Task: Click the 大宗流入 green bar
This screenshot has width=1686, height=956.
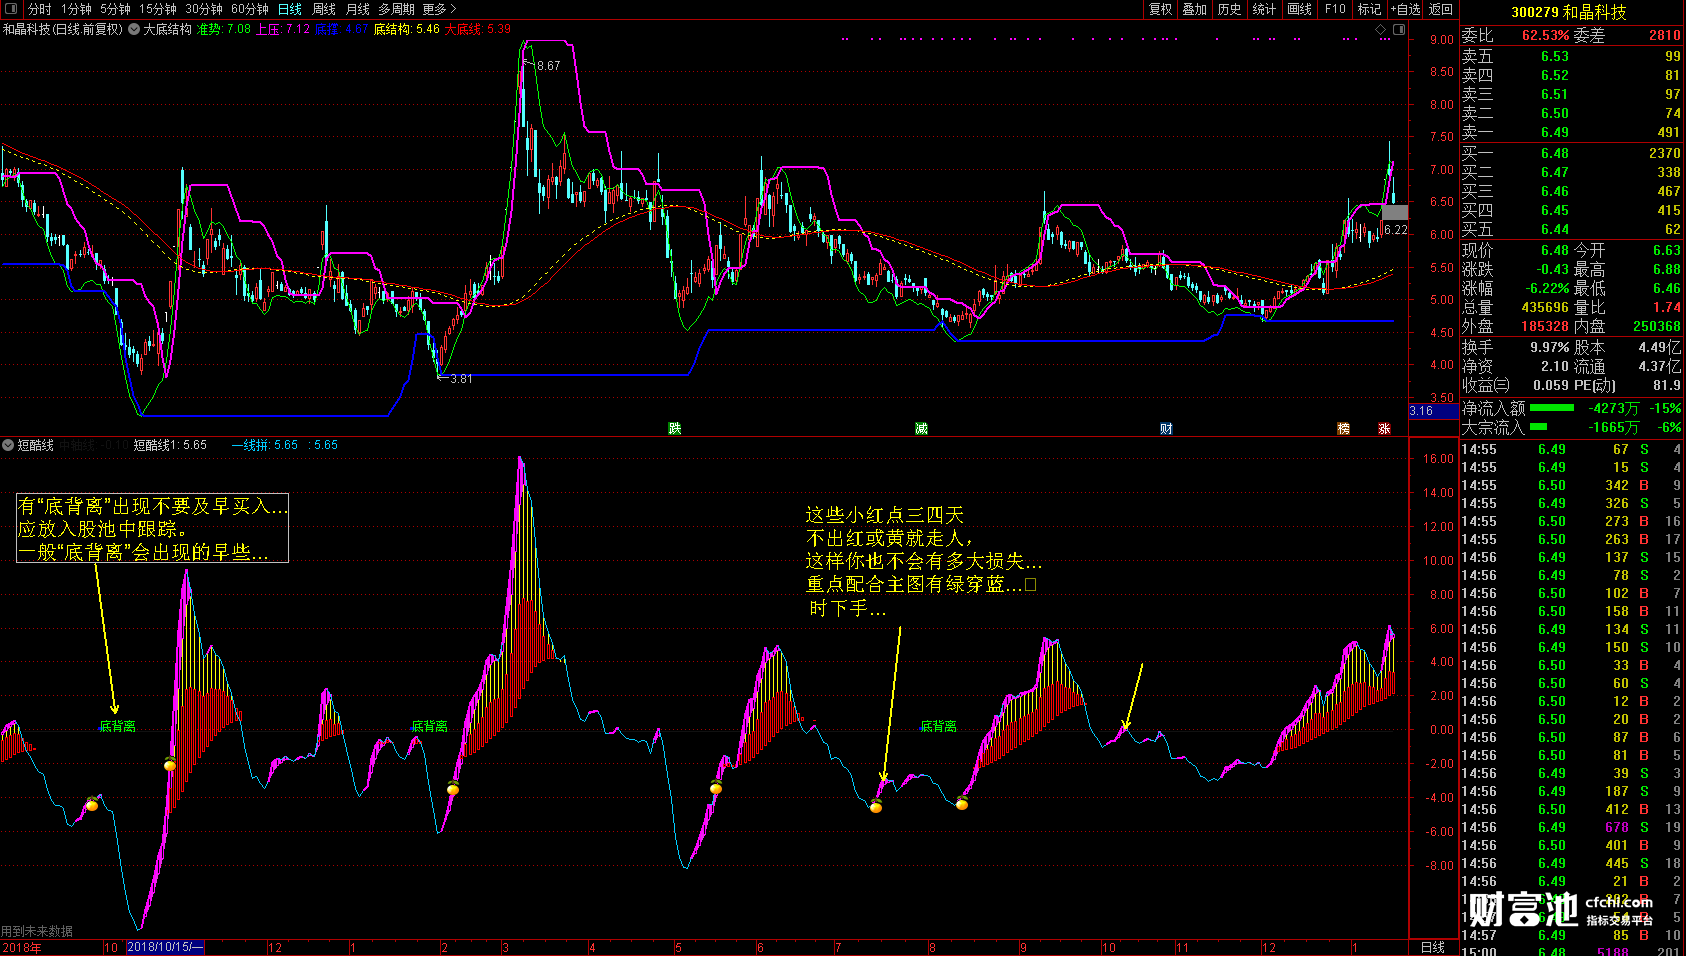Action: tap(1538, 427)
